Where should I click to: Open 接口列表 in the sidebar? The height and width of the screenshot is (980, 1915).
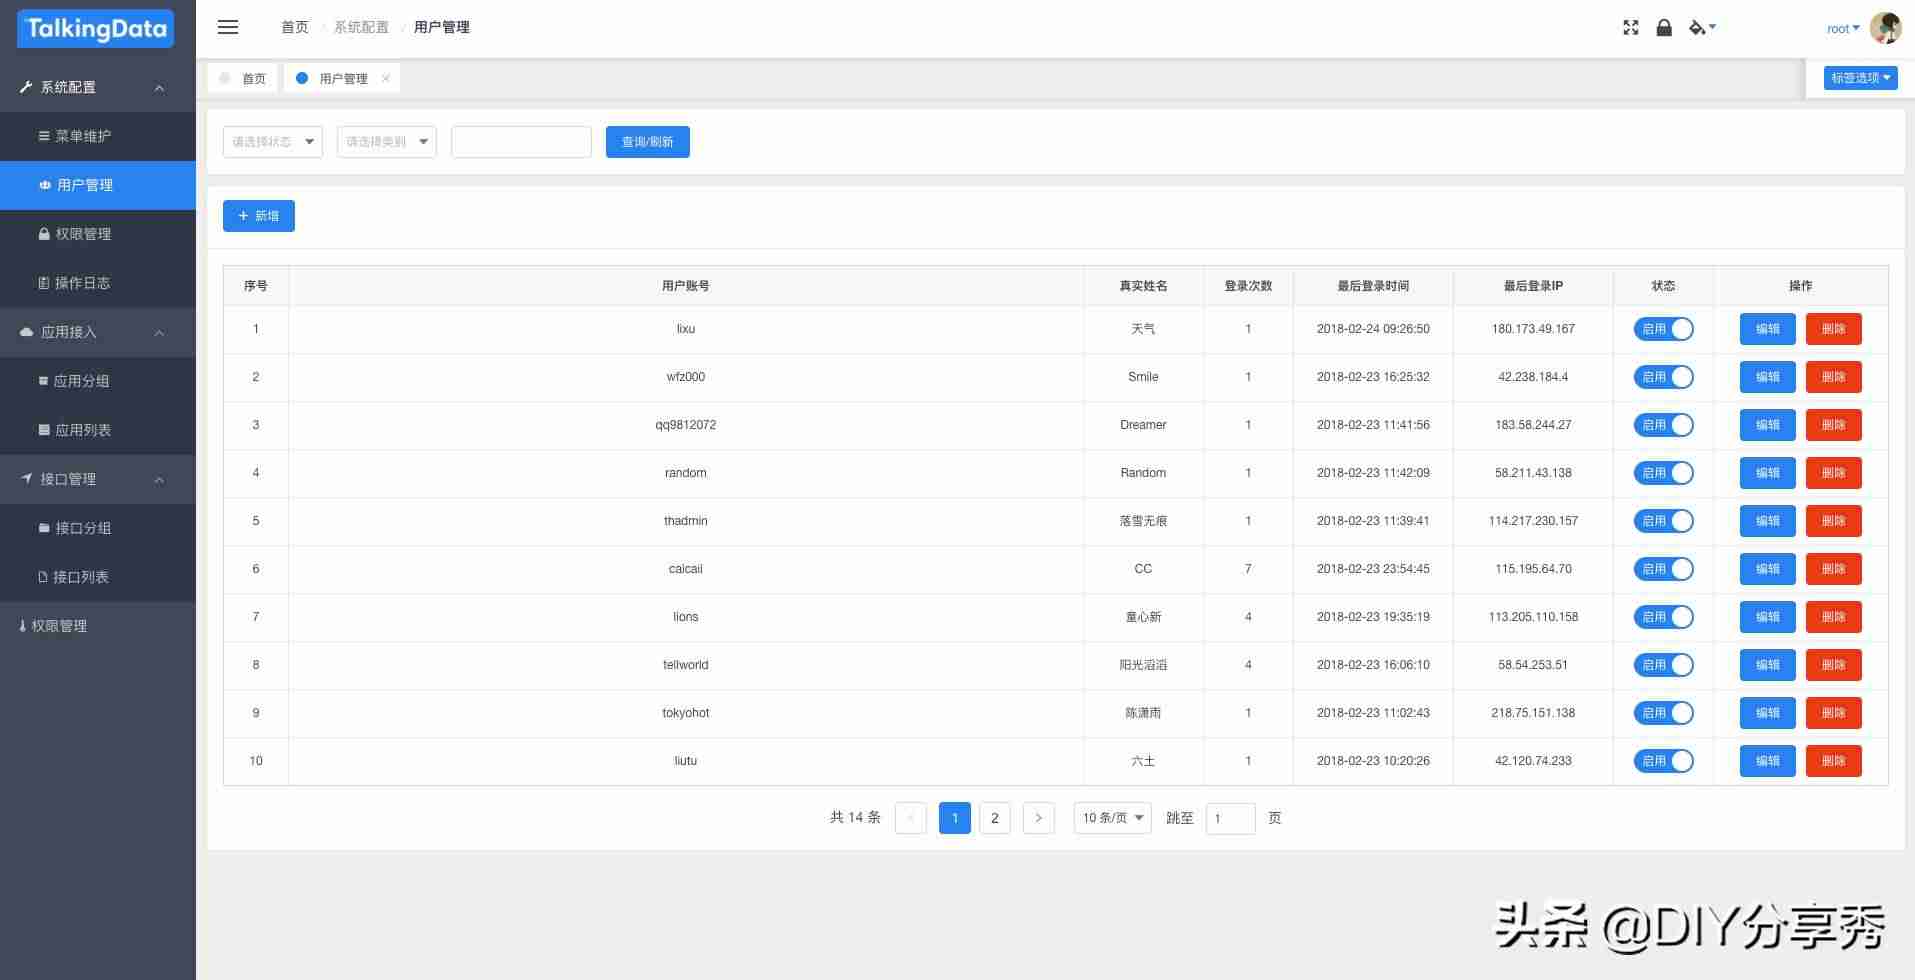click(x=98, y=577)
